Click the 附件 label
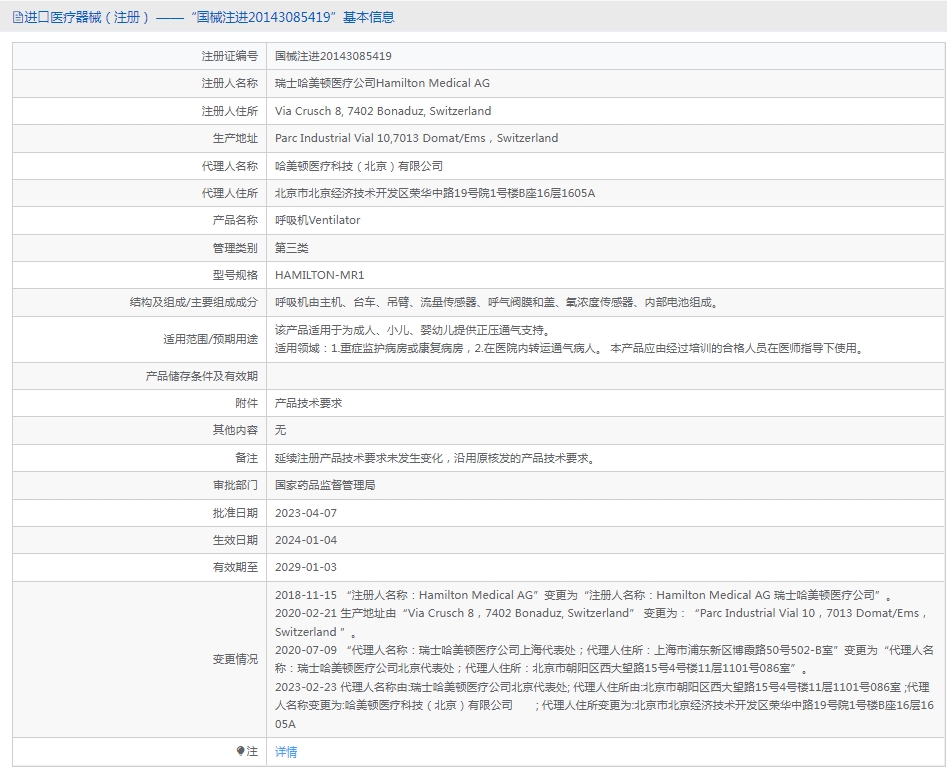Viewport: 947px width, 768px height. coord(246,403)
